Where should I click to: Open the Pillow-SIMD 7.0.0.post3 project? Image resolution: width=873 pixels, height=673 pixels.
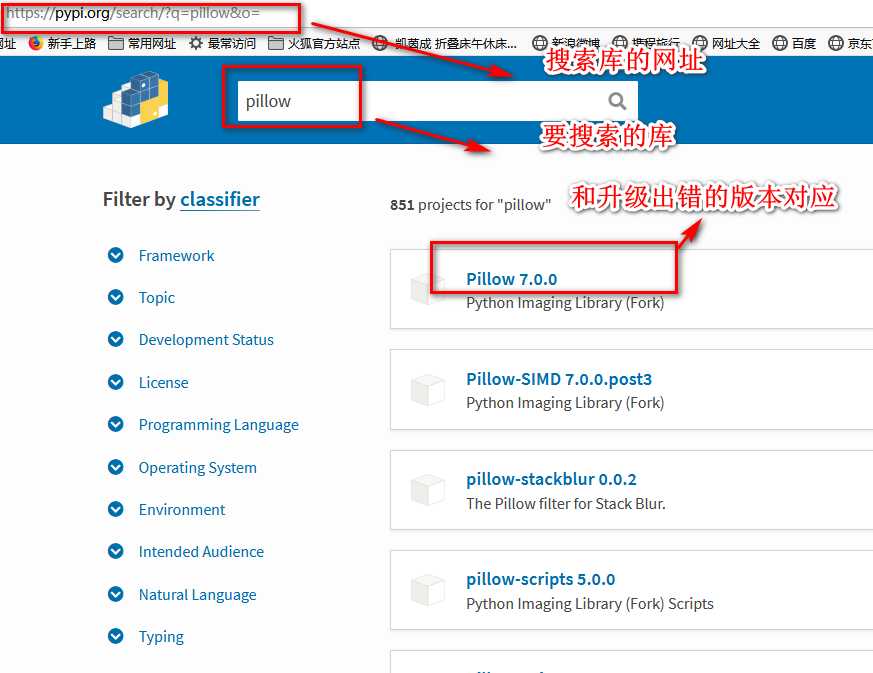click(559, 379)
